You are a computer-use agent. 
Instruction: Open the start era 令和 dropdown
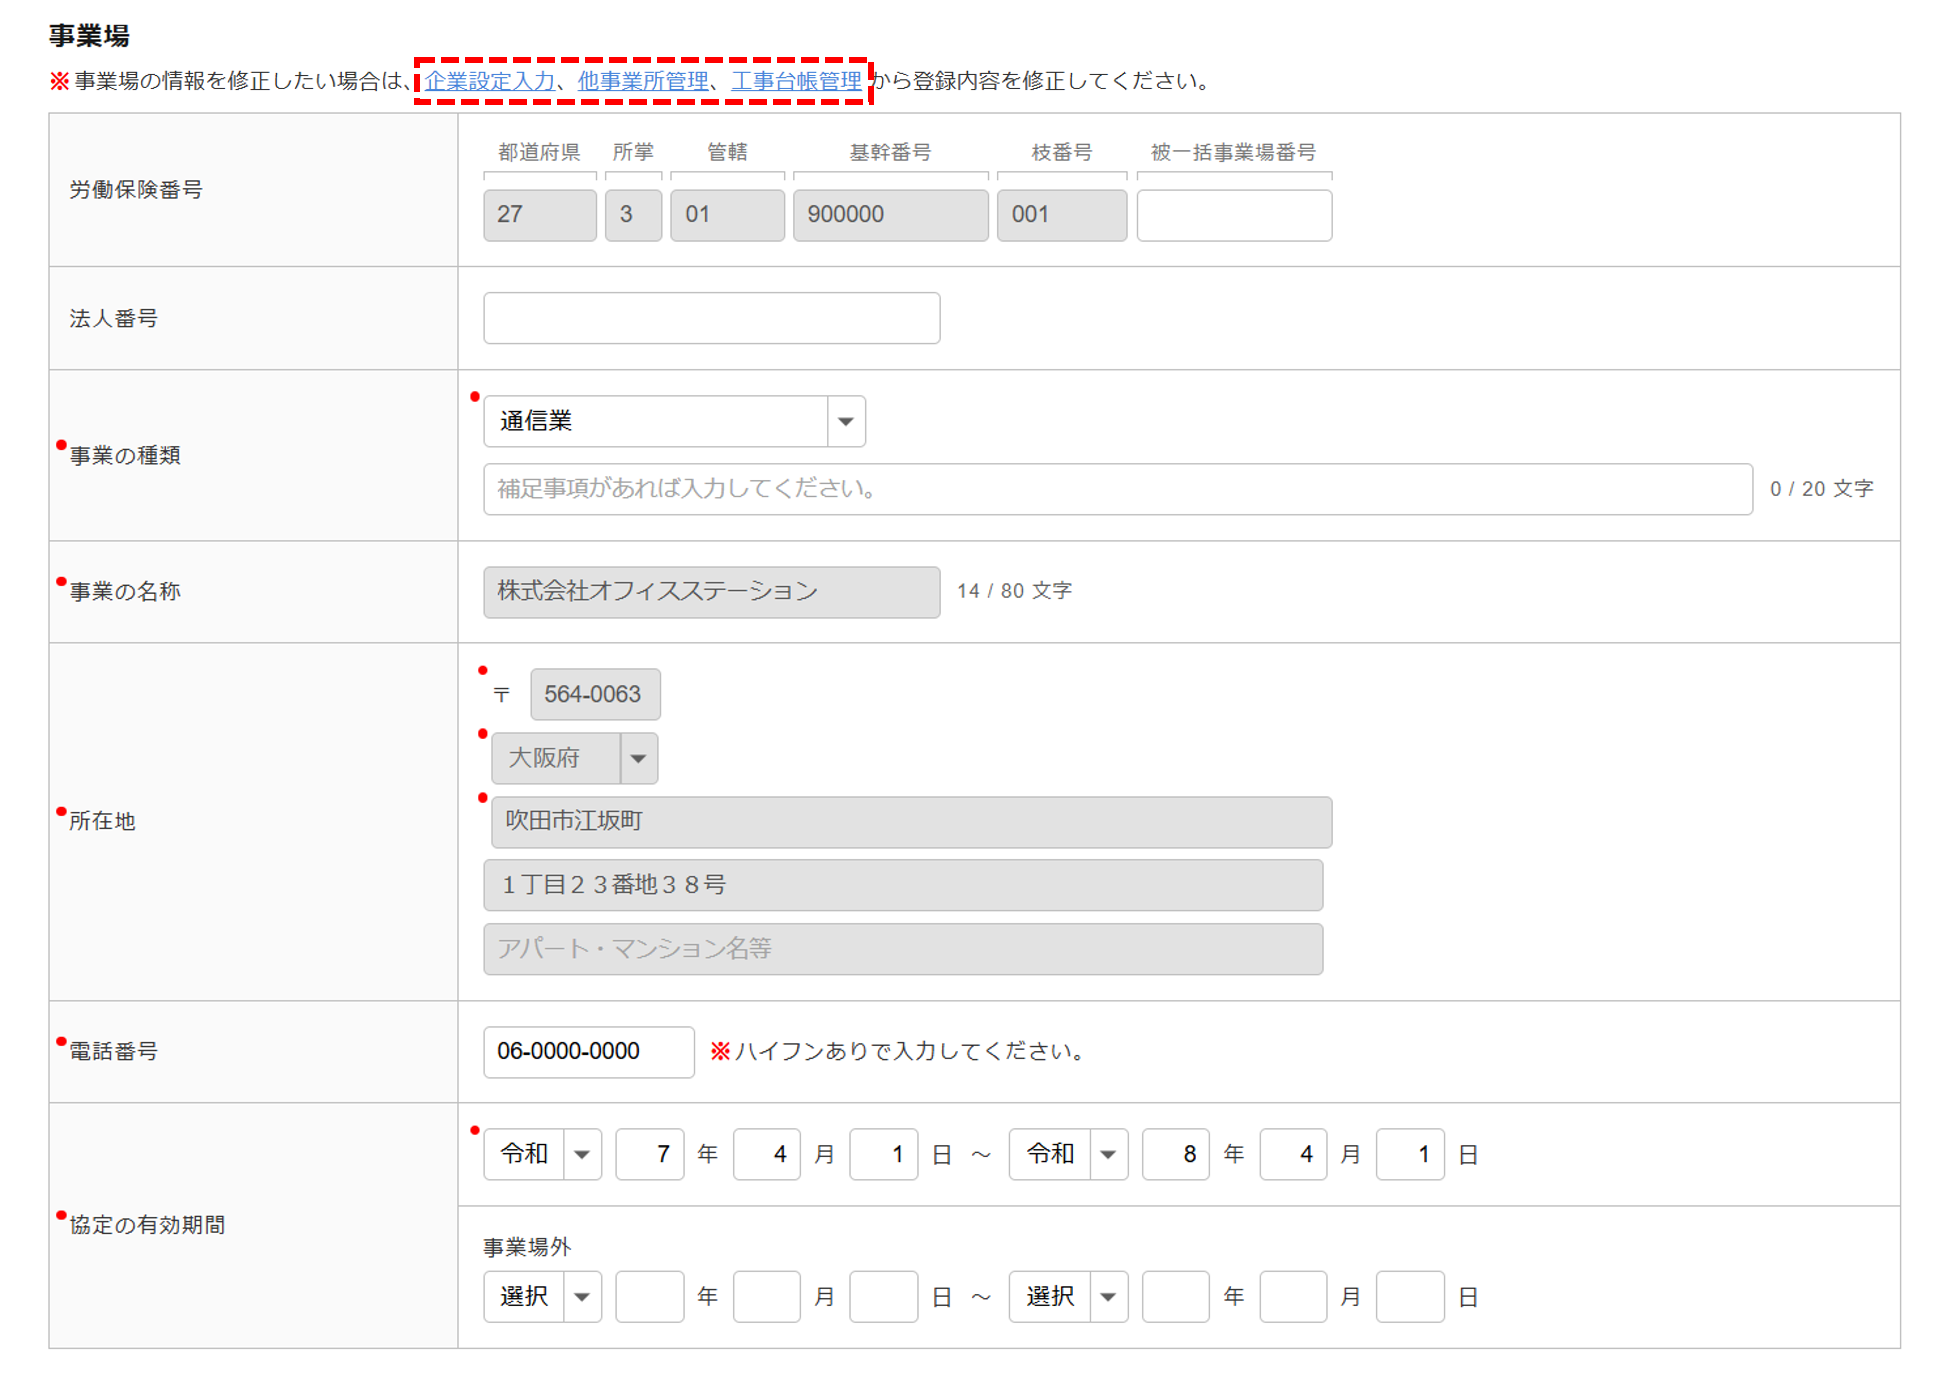(542, 1154)
